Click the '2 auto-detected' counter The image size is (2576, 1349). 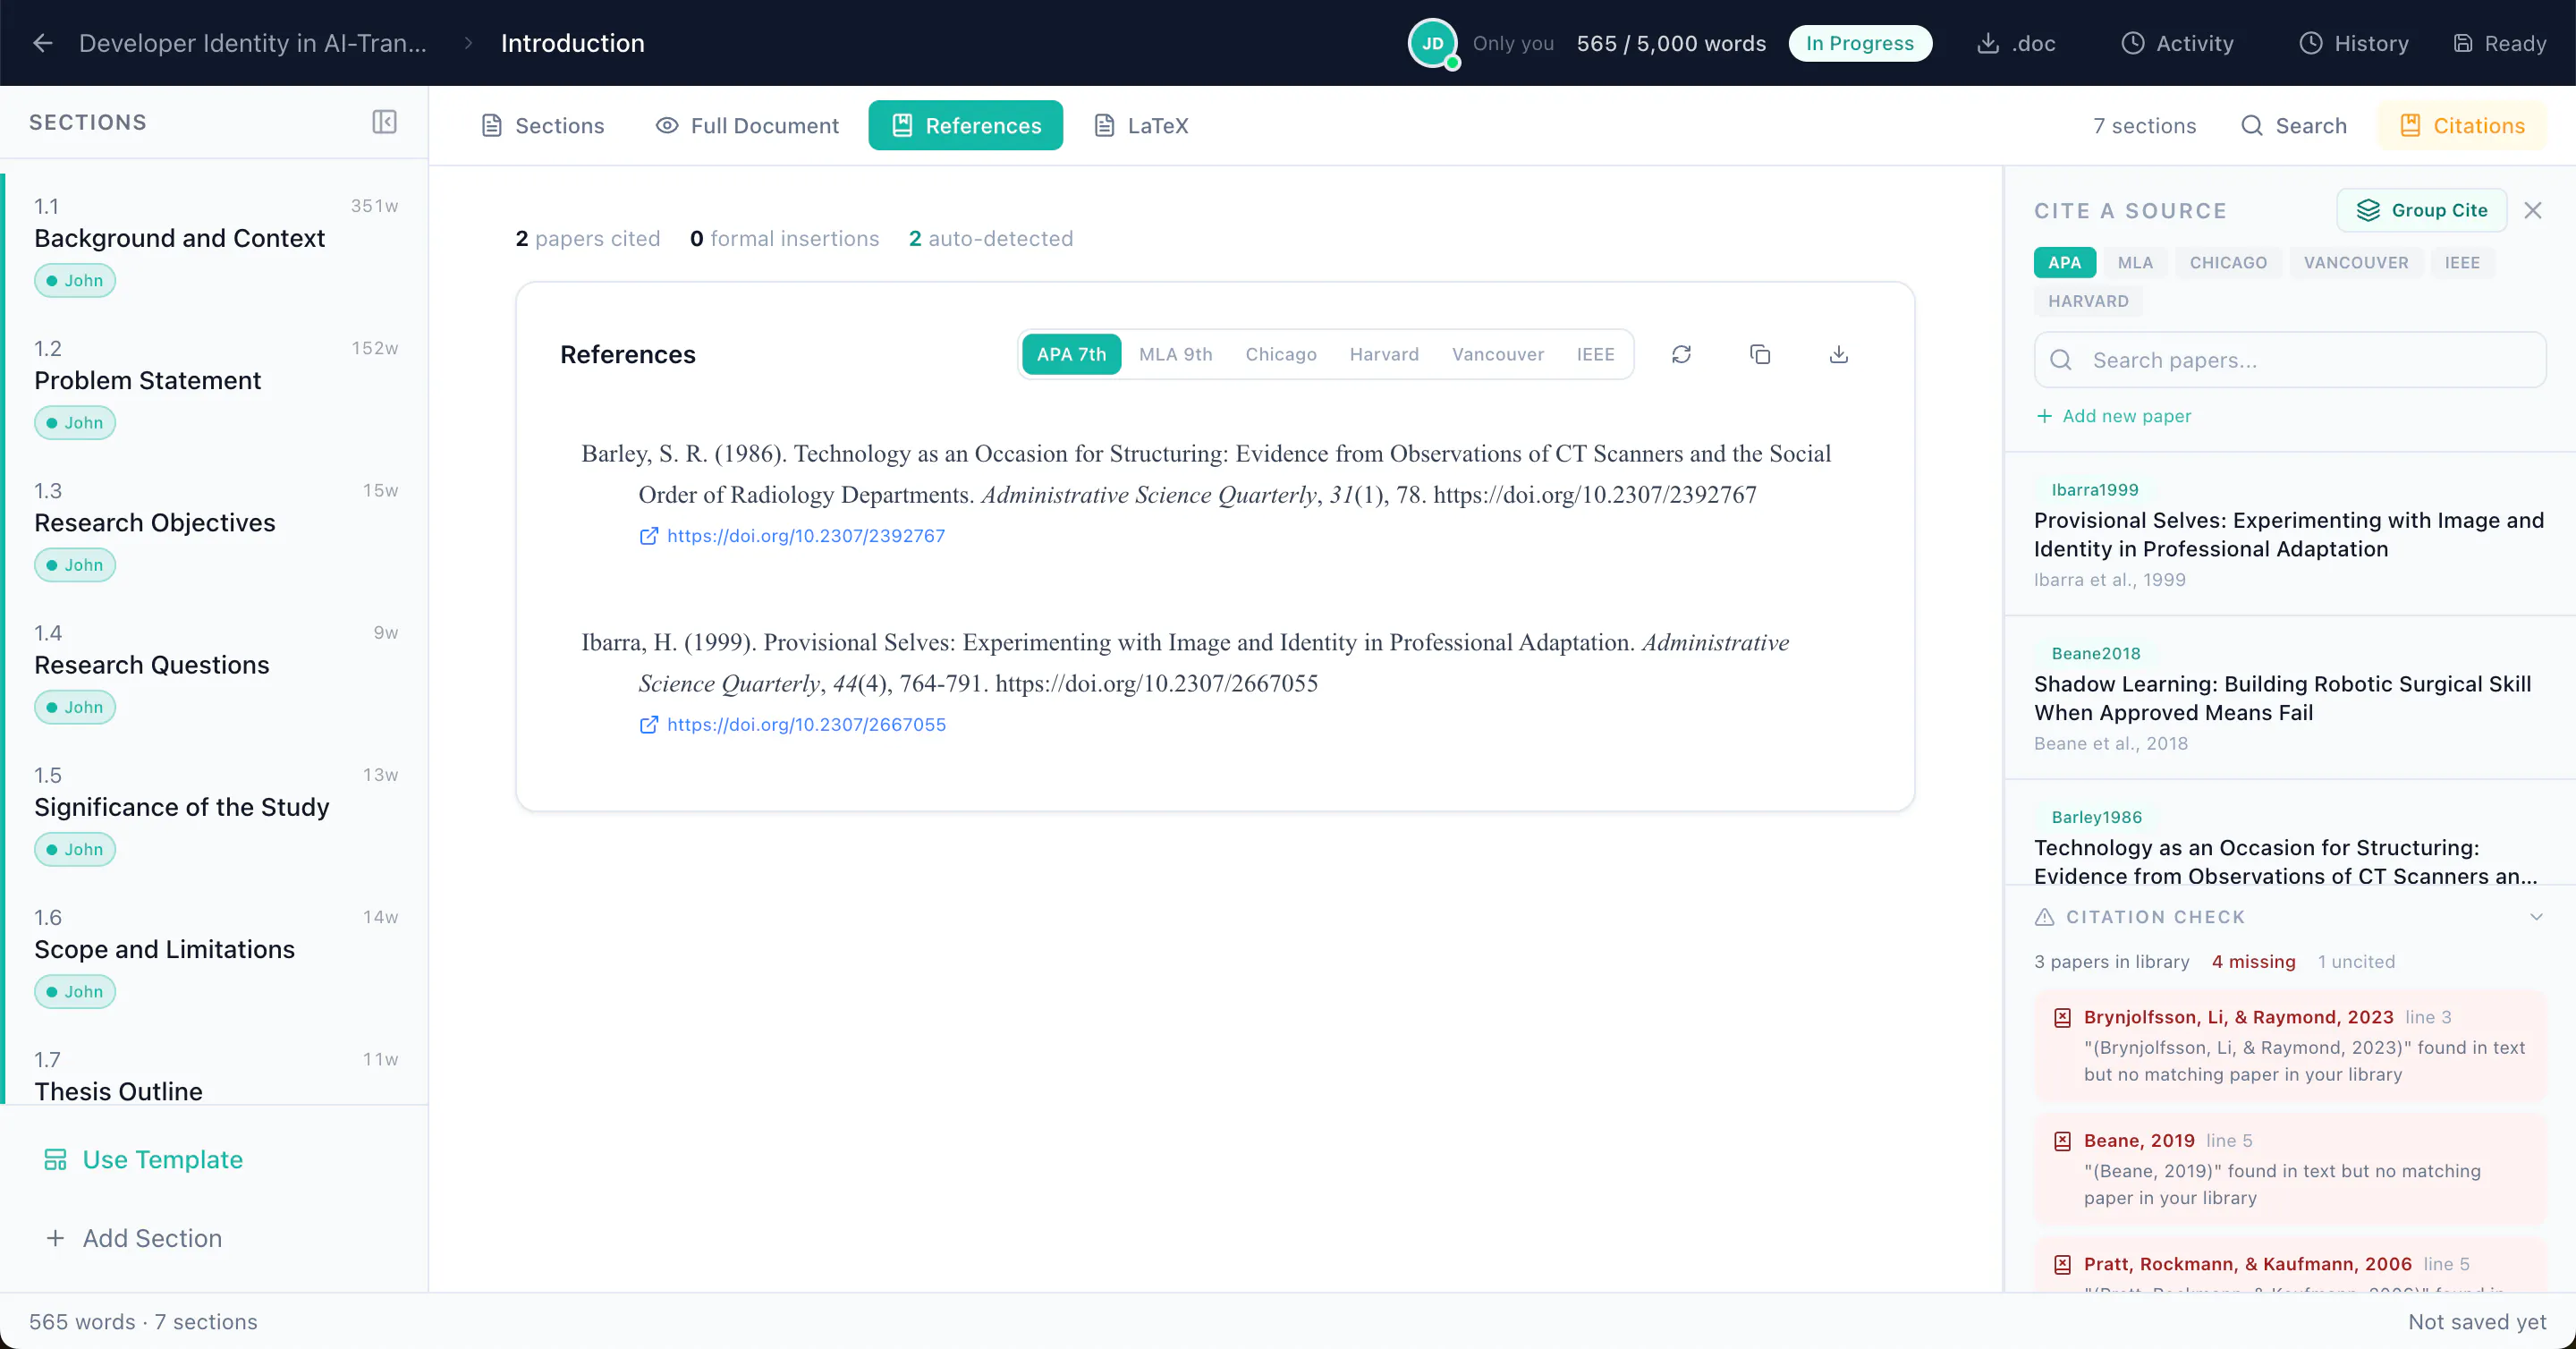[x=990, y=239]
